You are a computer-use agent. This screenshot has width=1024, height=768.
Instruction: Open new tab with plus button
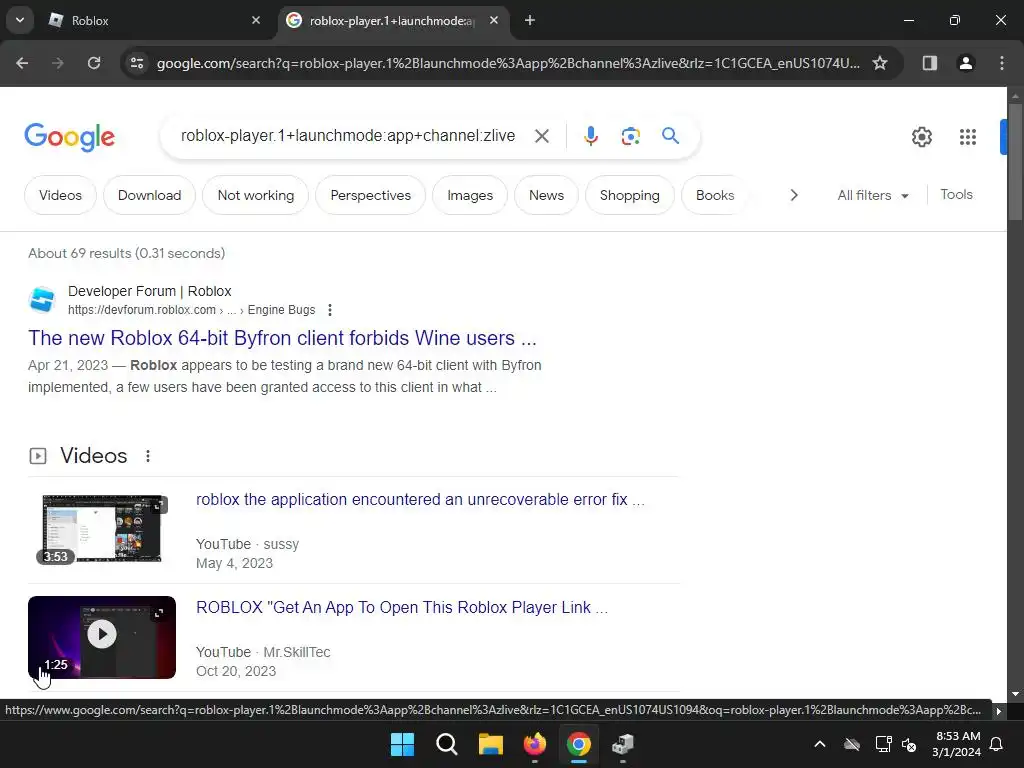[530, 20]
